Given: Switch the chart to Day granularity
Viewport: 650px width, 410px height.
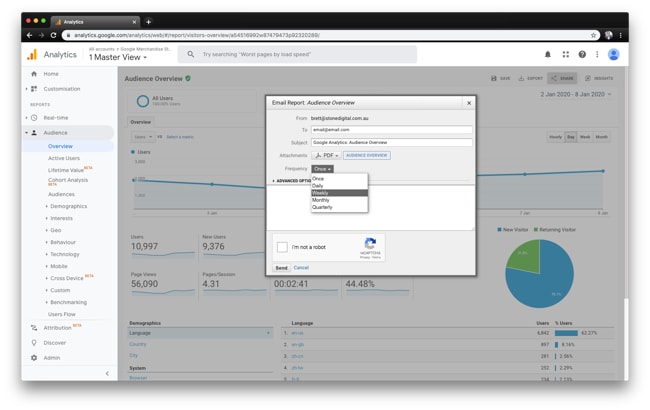Looking at the screenshot, I should point(571,137).
